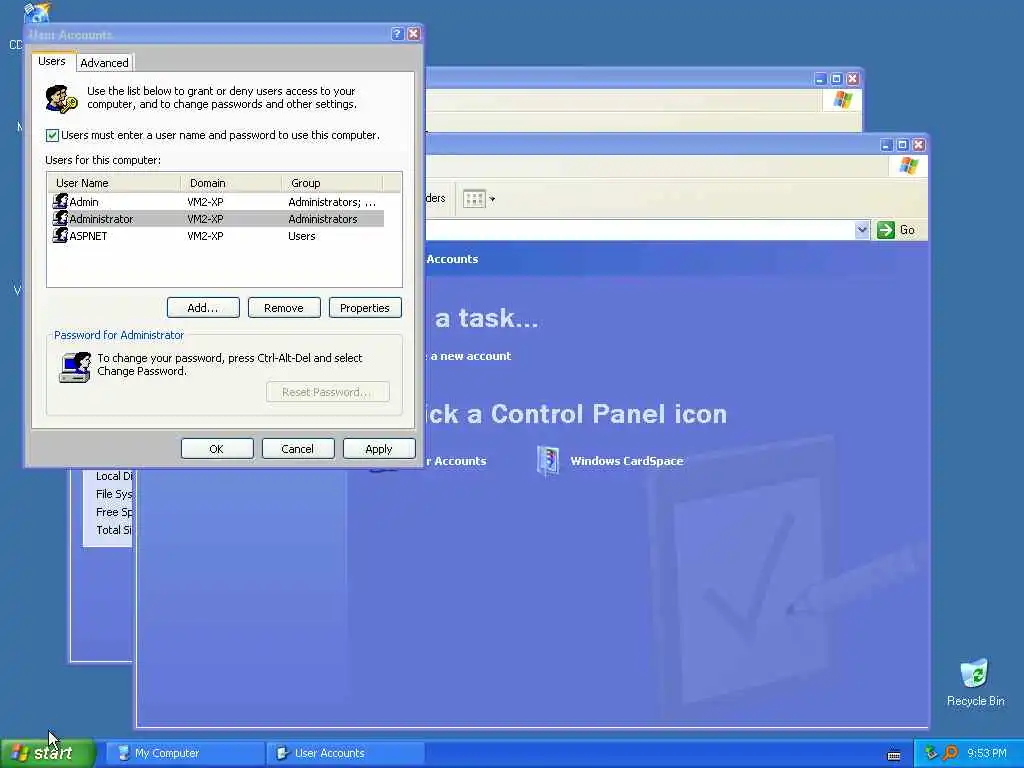This screenshot has width=1024, height=768.
Task: Minimize the rear Explorer window
Action: click(820, 79)
